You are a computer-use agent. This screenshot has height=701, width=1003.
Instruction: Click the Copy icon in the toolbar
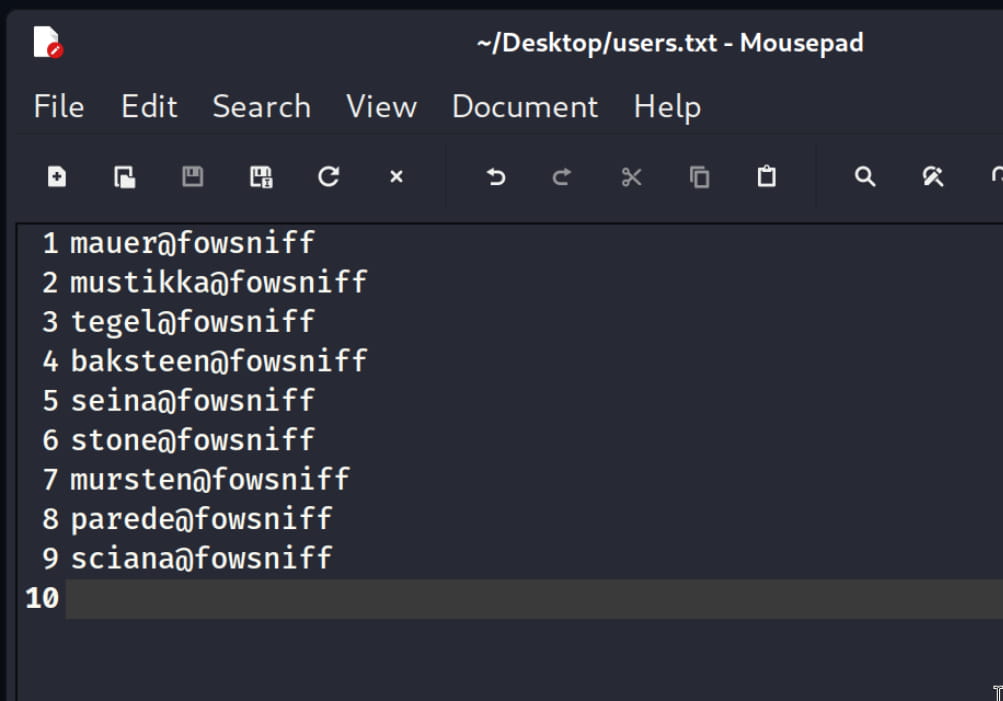pyautogui.click(x=699, y=177)
